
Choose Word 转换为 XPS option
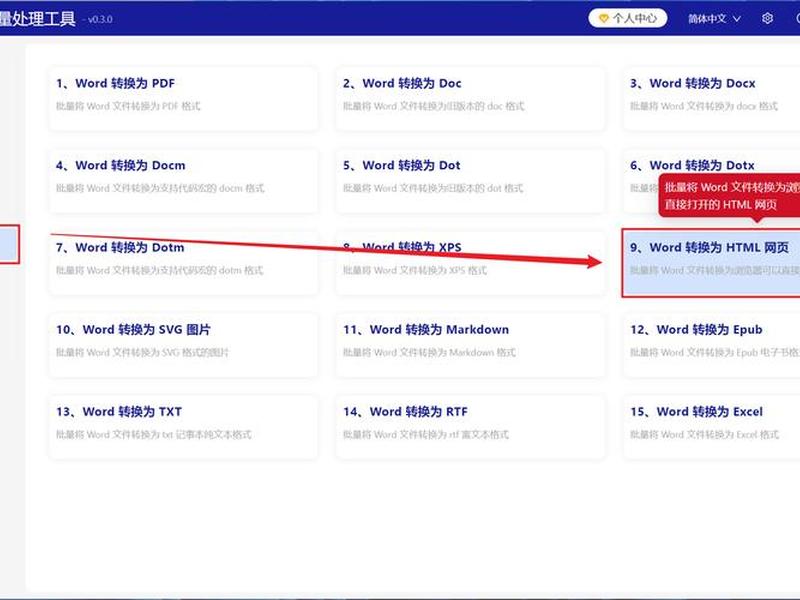[x=470, y=263]
